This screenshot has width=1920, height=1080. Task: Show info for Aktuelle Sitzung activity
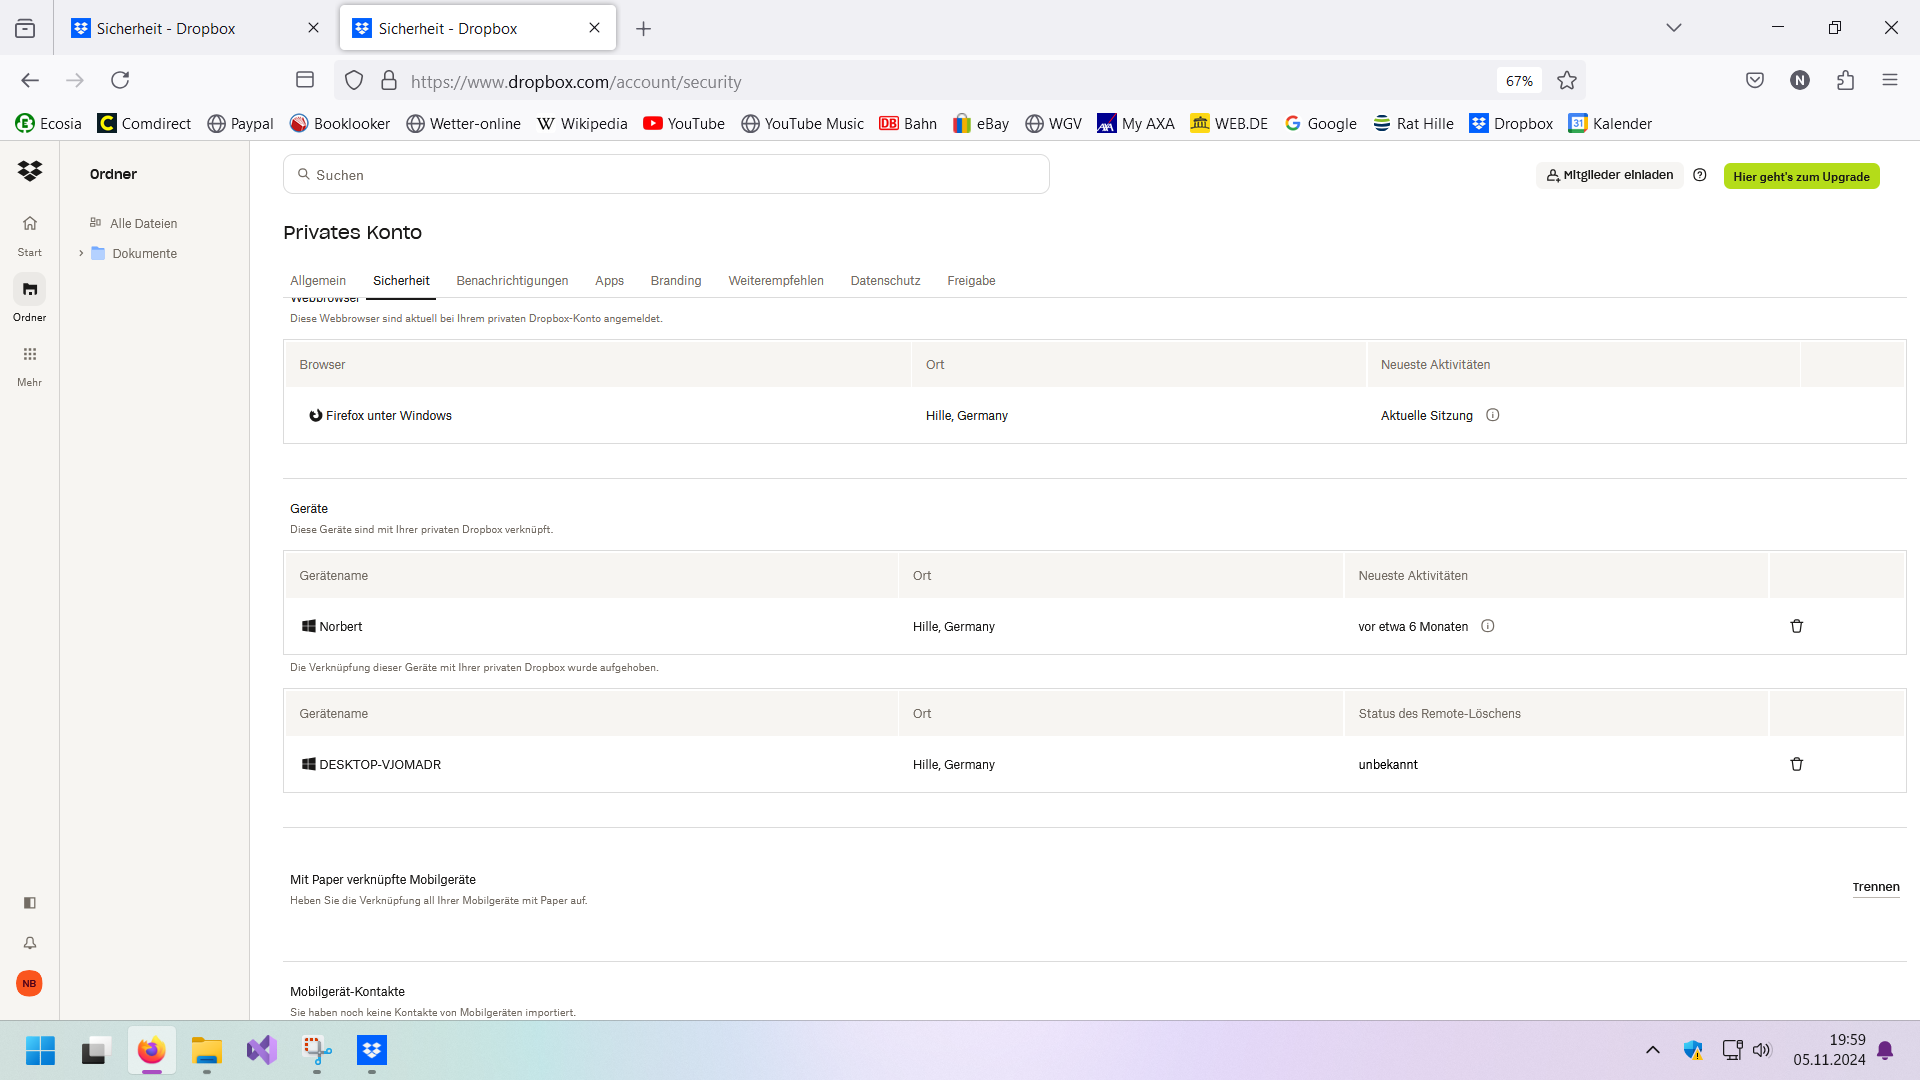pyautogui.click(x=1492, y=415)
